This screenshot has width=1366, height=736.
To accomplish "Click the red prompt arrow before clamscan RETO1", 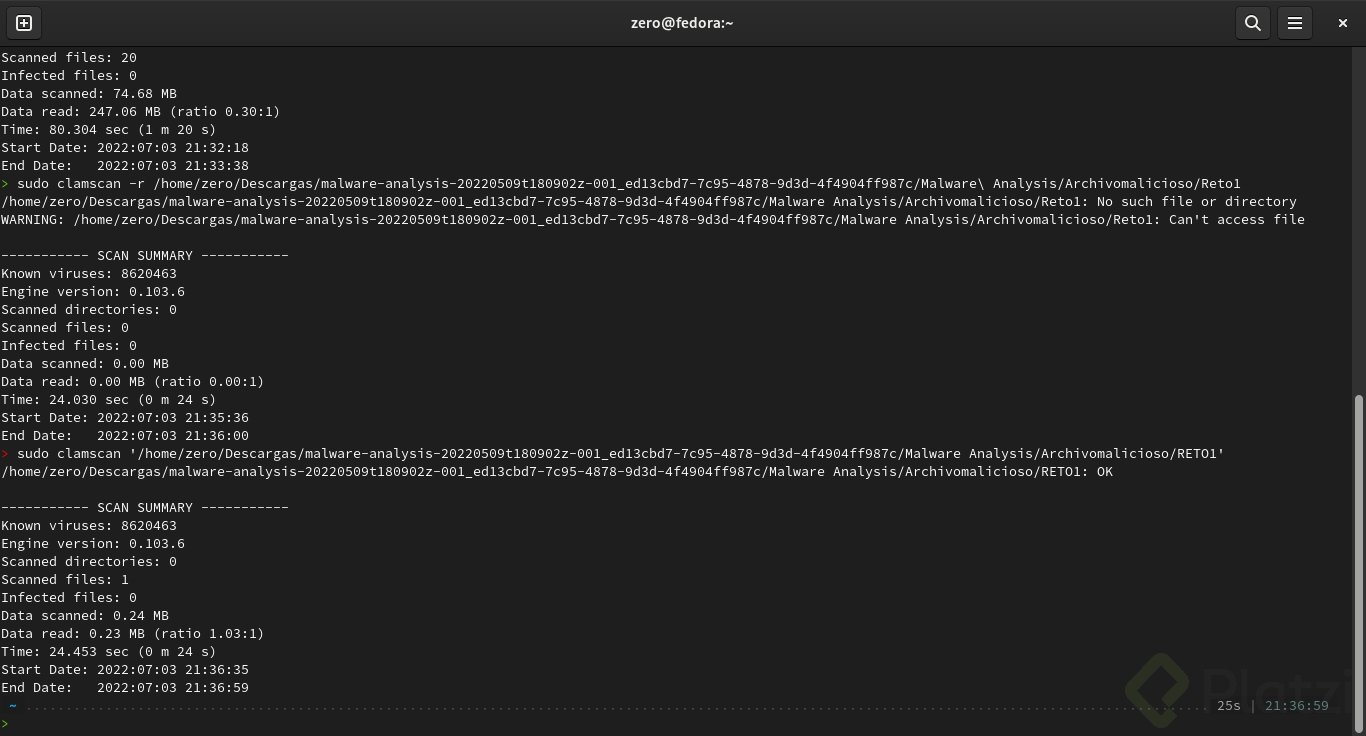I will coord(5,454).
